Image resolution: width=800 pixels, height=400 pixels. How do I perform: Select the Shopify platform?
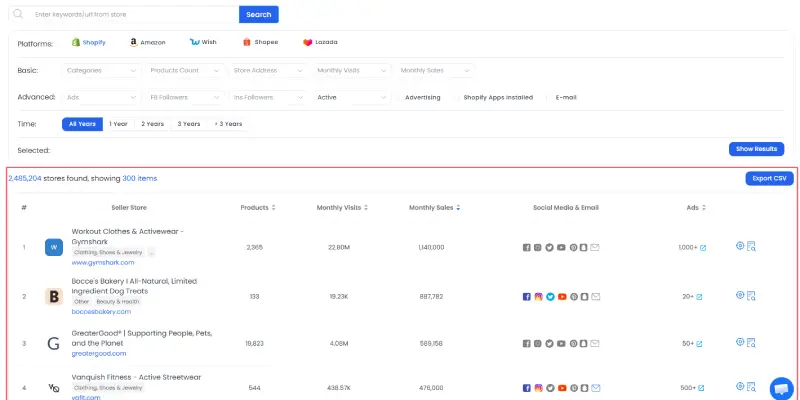[x=89, y=42]
